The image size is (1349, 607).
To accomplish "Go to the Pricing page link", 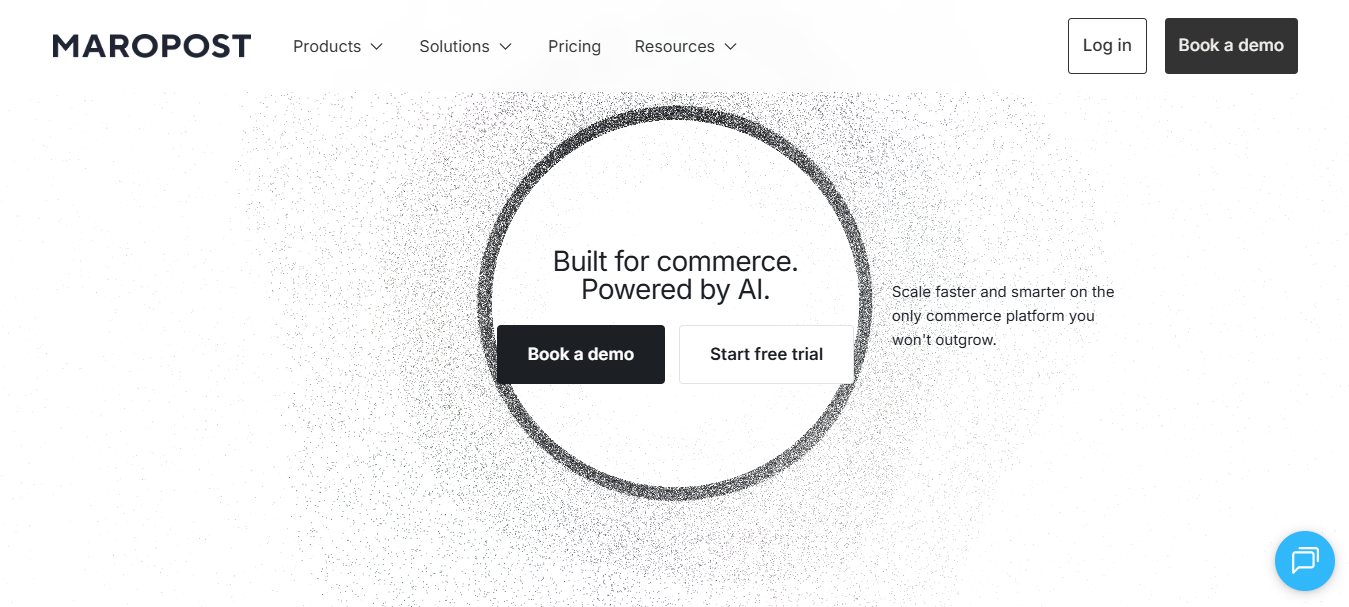I will tap(574, 46).
